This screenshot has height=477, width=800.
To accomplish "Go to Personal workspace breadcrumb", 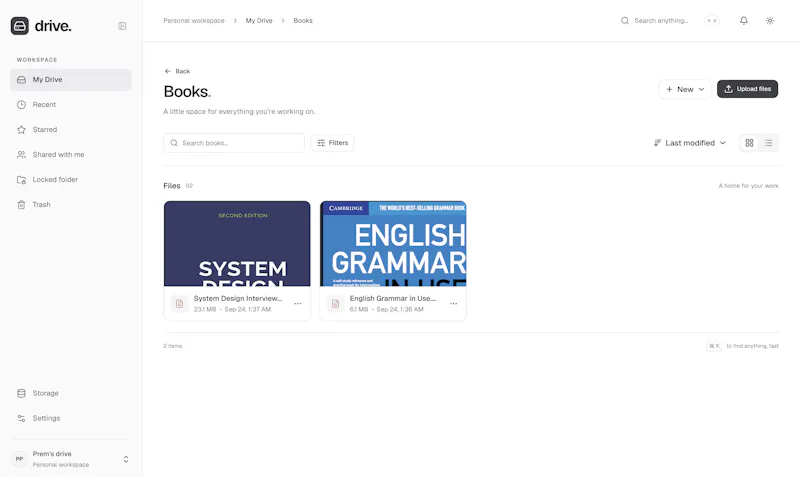I will pos(194,21).
